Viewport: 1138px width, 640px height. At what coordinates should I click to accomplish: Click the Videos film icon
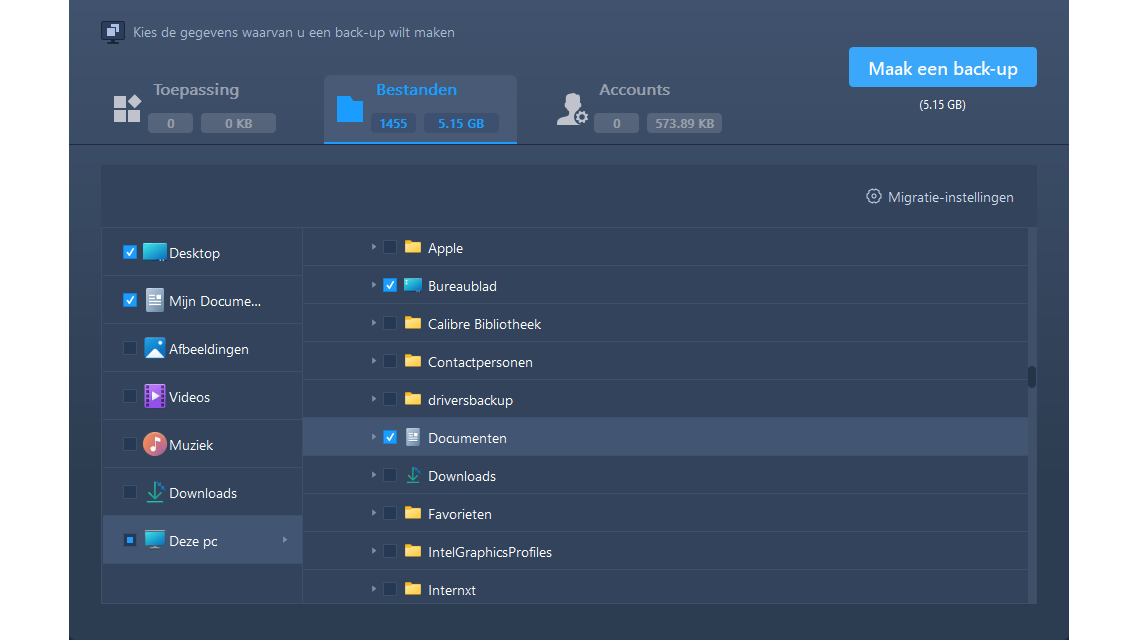pos(154,396)
